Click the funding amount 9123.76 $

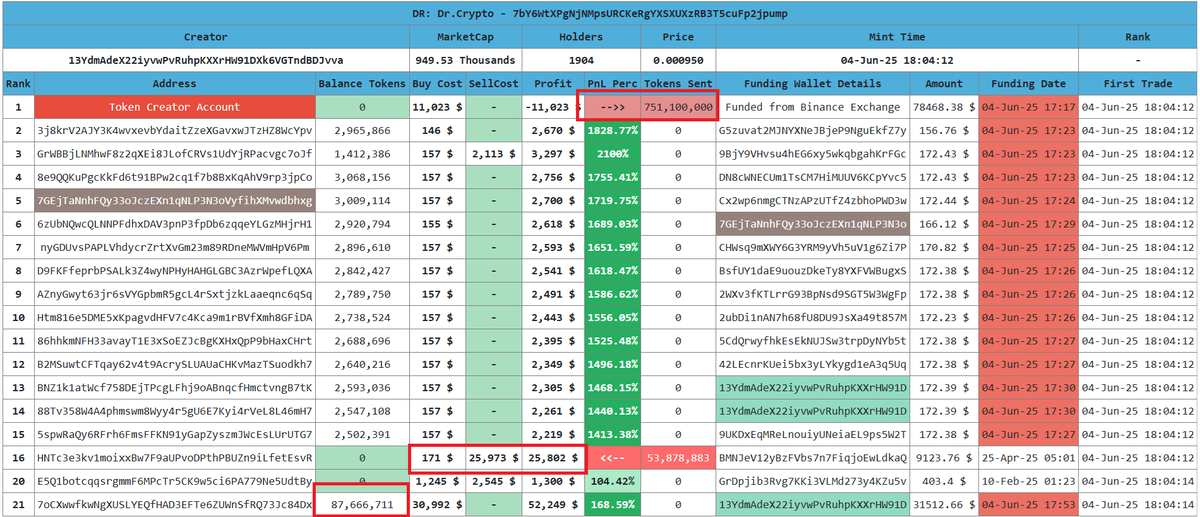click(x=943, y=458)
